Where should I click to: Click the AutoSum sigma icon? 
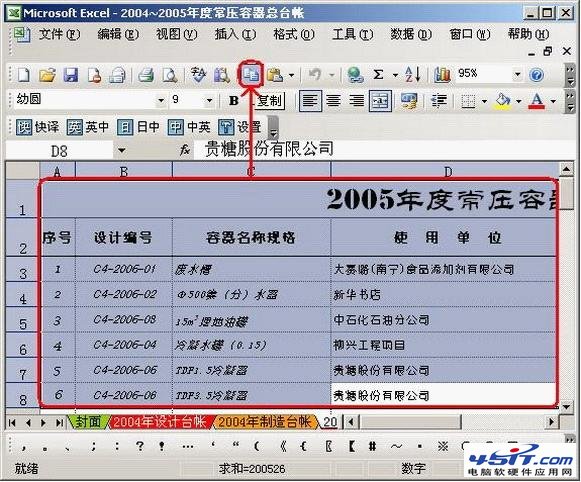pos(378,75)
